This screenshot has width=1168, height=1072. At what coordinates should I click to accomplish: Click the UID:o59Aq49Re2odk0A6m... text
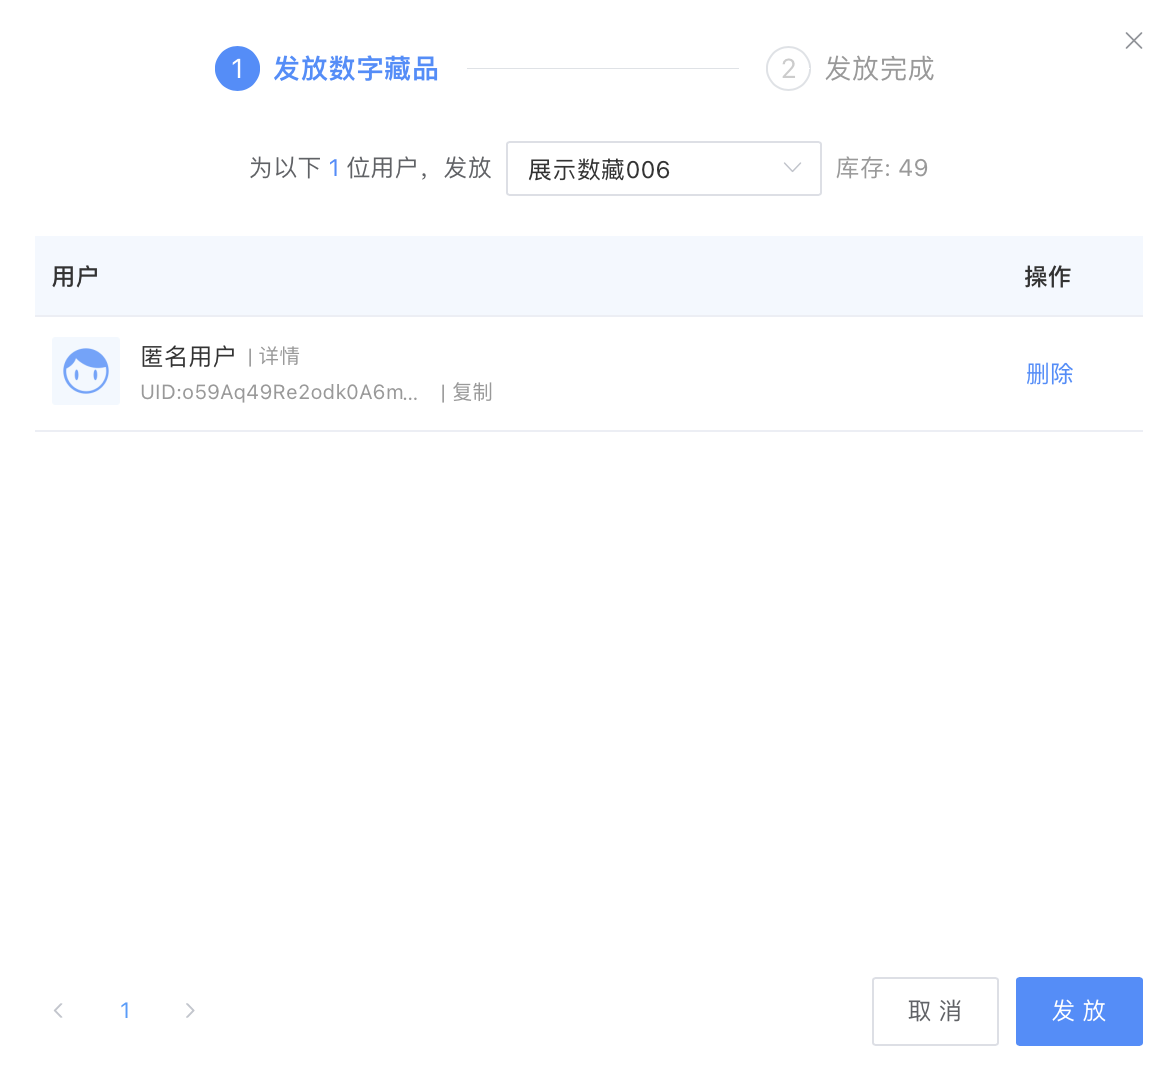click(x=279, y=392)
